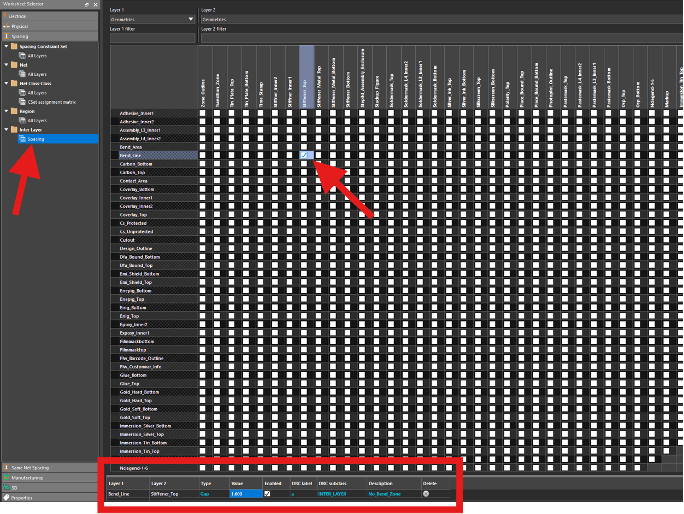Open the Same Net Spacing section
684x514 pixels.
(x=50, y=467)
